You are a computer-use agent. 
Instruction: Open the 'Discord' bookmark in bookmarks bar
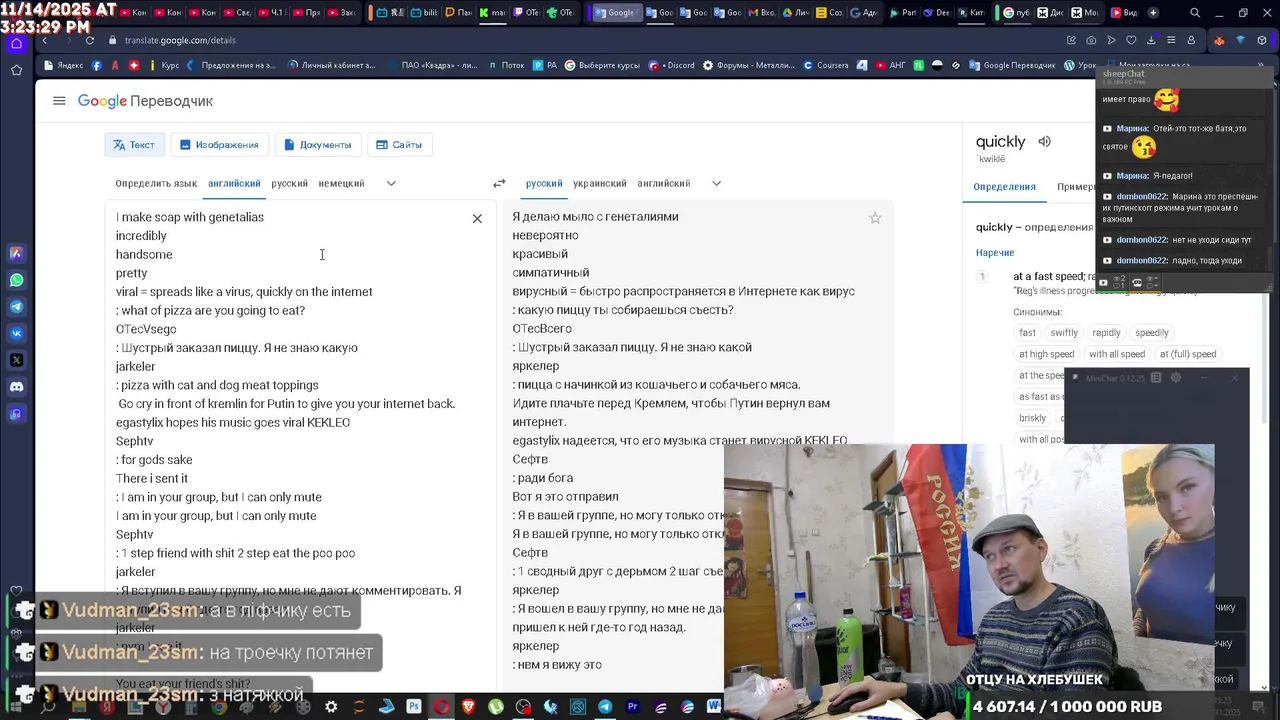[672, 65]
